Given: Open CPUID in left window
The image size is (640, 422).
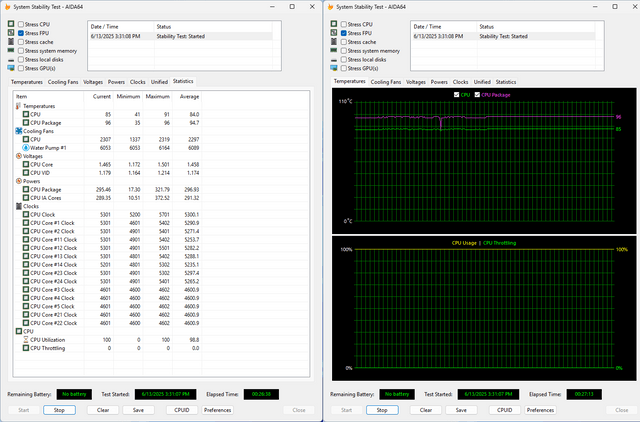Looking at the screenshot, I should 182,410.
